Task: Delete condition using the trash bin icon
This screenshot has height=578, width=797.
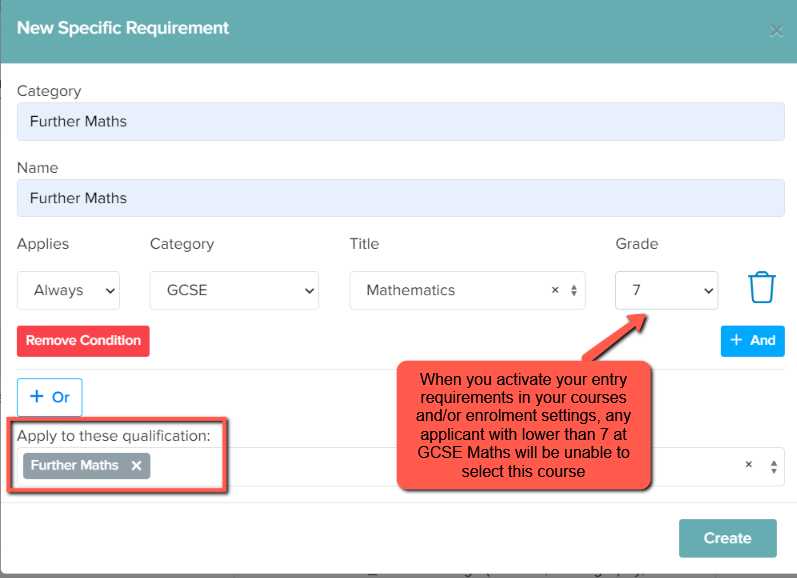Action: (761, 288)
